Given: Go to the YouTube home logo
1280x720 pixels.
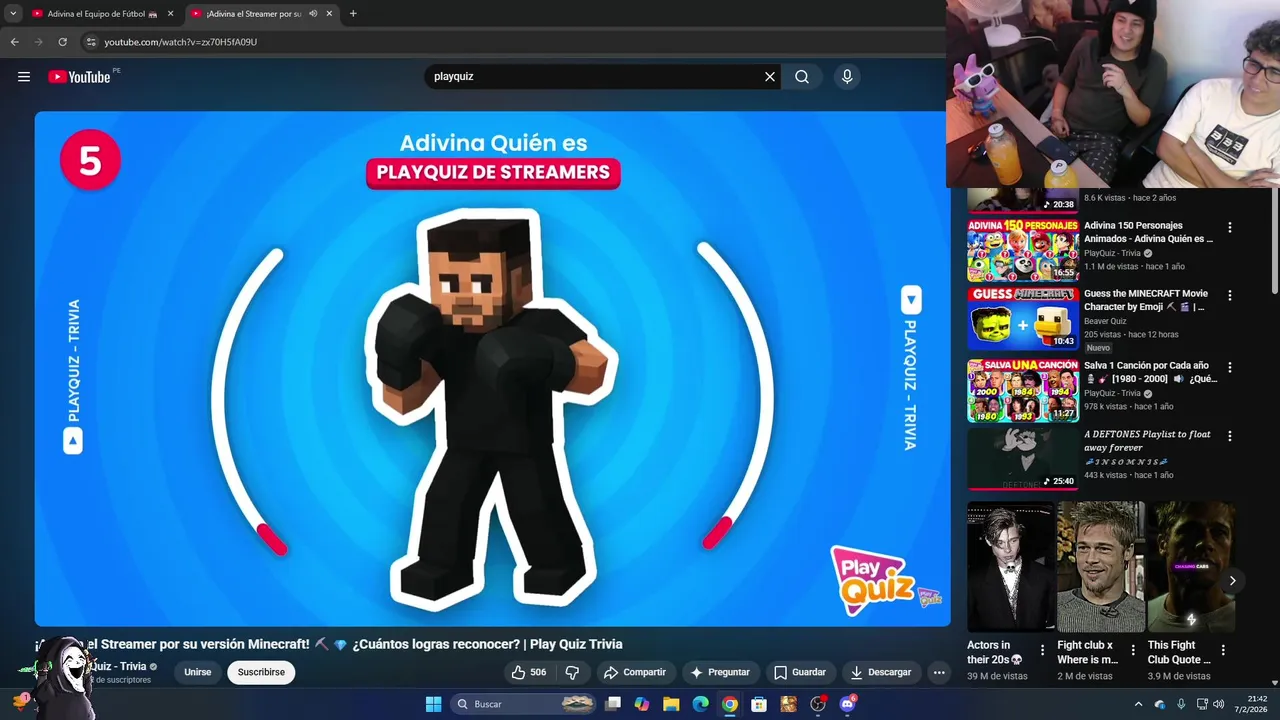Looking at the screenshot, I should pos(79,77).
